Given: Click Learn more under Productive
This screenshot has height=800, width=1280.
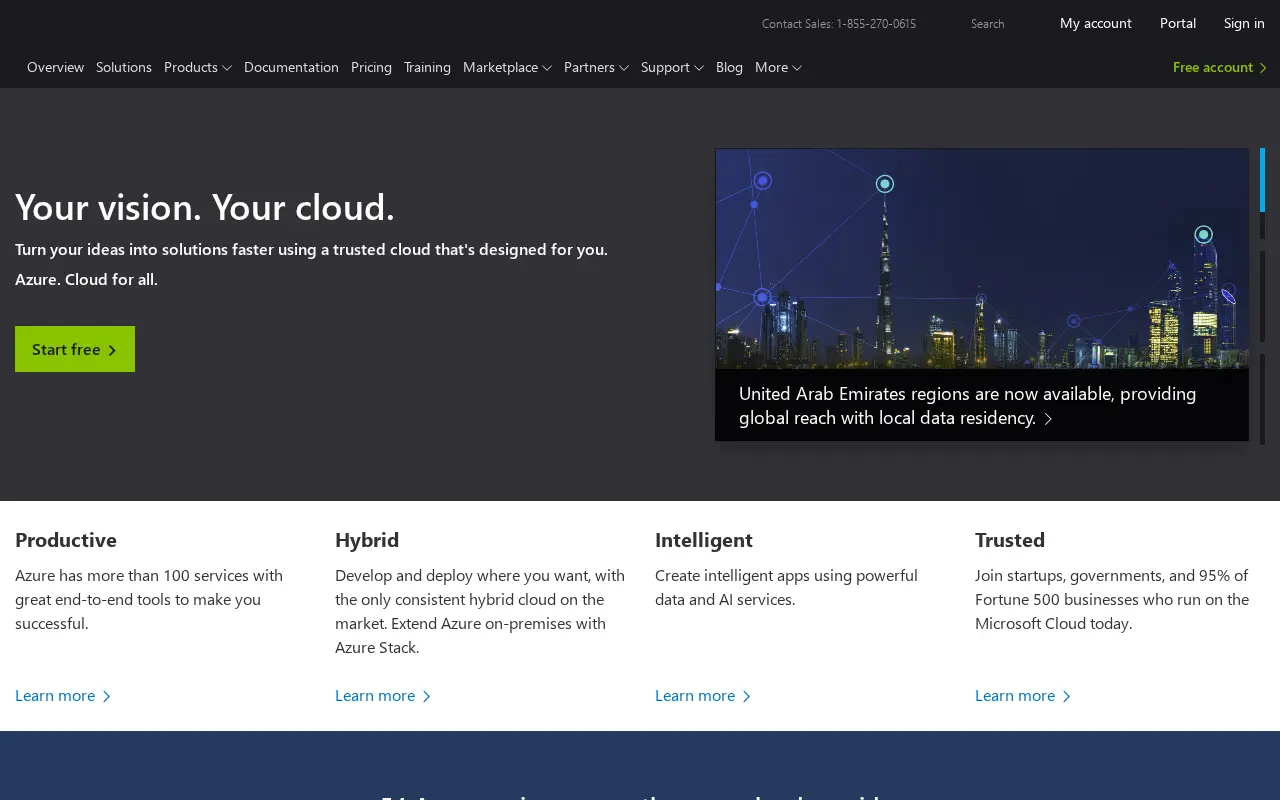Looking at the screenshot, I should [63, 696].
